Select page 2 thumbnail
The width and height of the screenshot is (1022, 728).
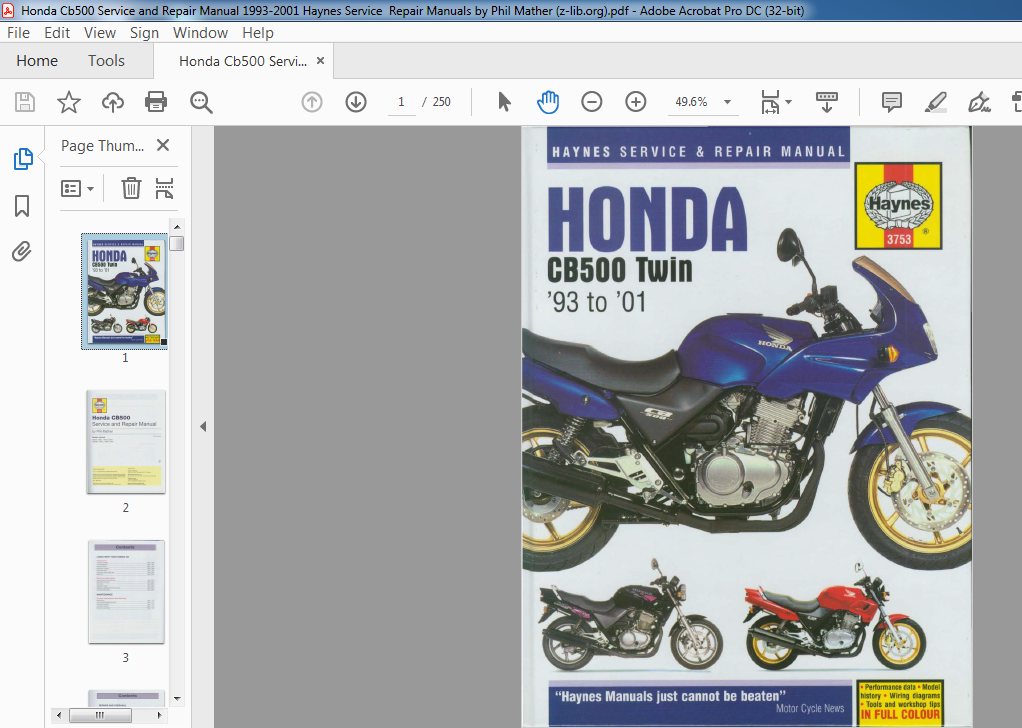click(x=126, y=442)
